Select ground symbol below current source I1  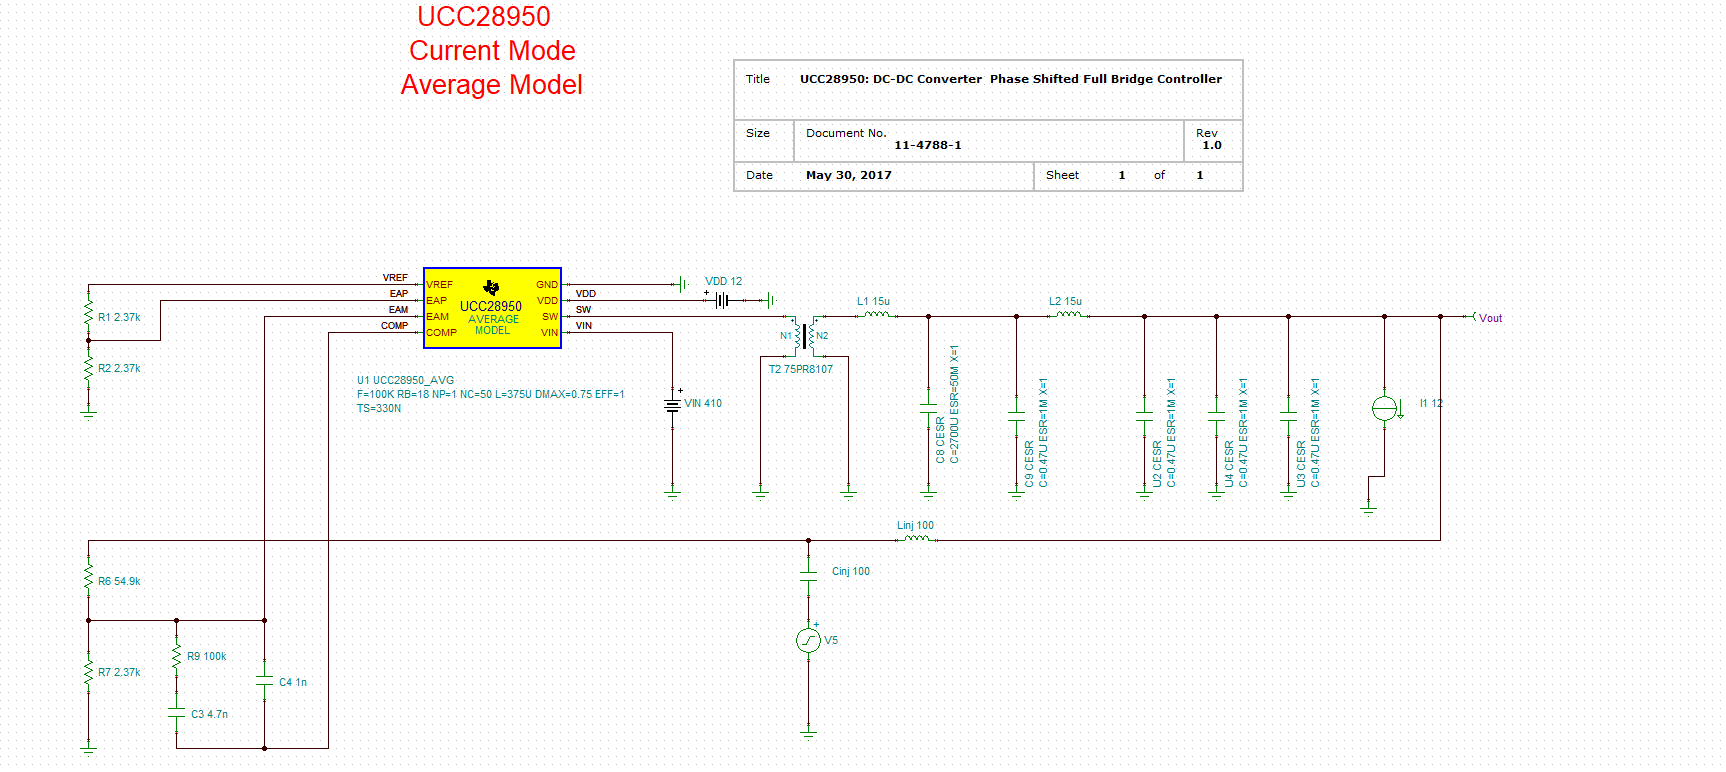[x=1369, y=510]
